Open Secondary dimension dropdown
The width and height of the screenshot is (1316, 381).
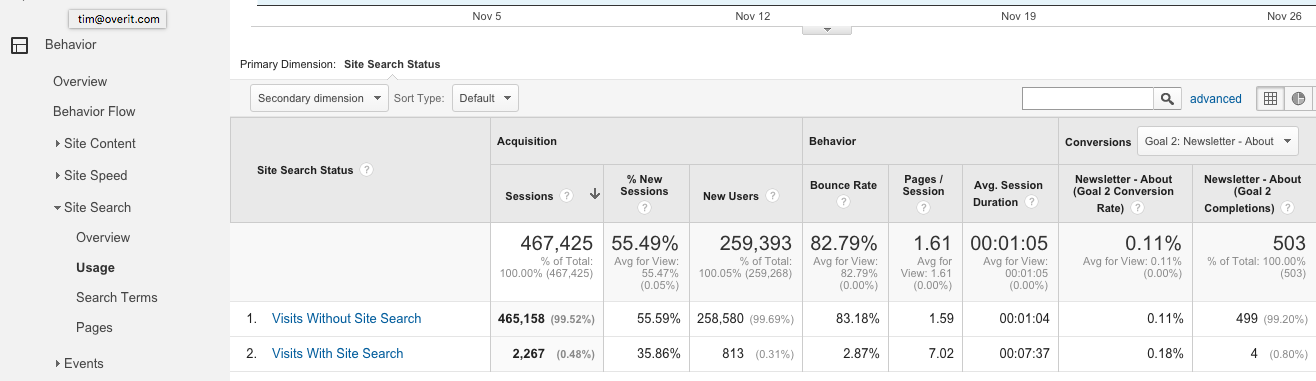(x=319, y=98)
